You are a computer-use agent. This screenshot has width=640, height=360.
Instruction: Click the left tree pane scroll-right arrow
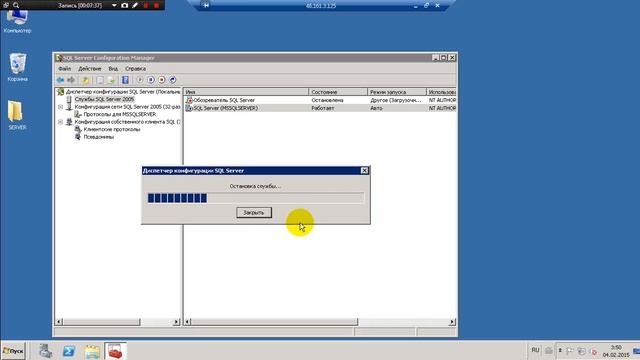[176, 322]
